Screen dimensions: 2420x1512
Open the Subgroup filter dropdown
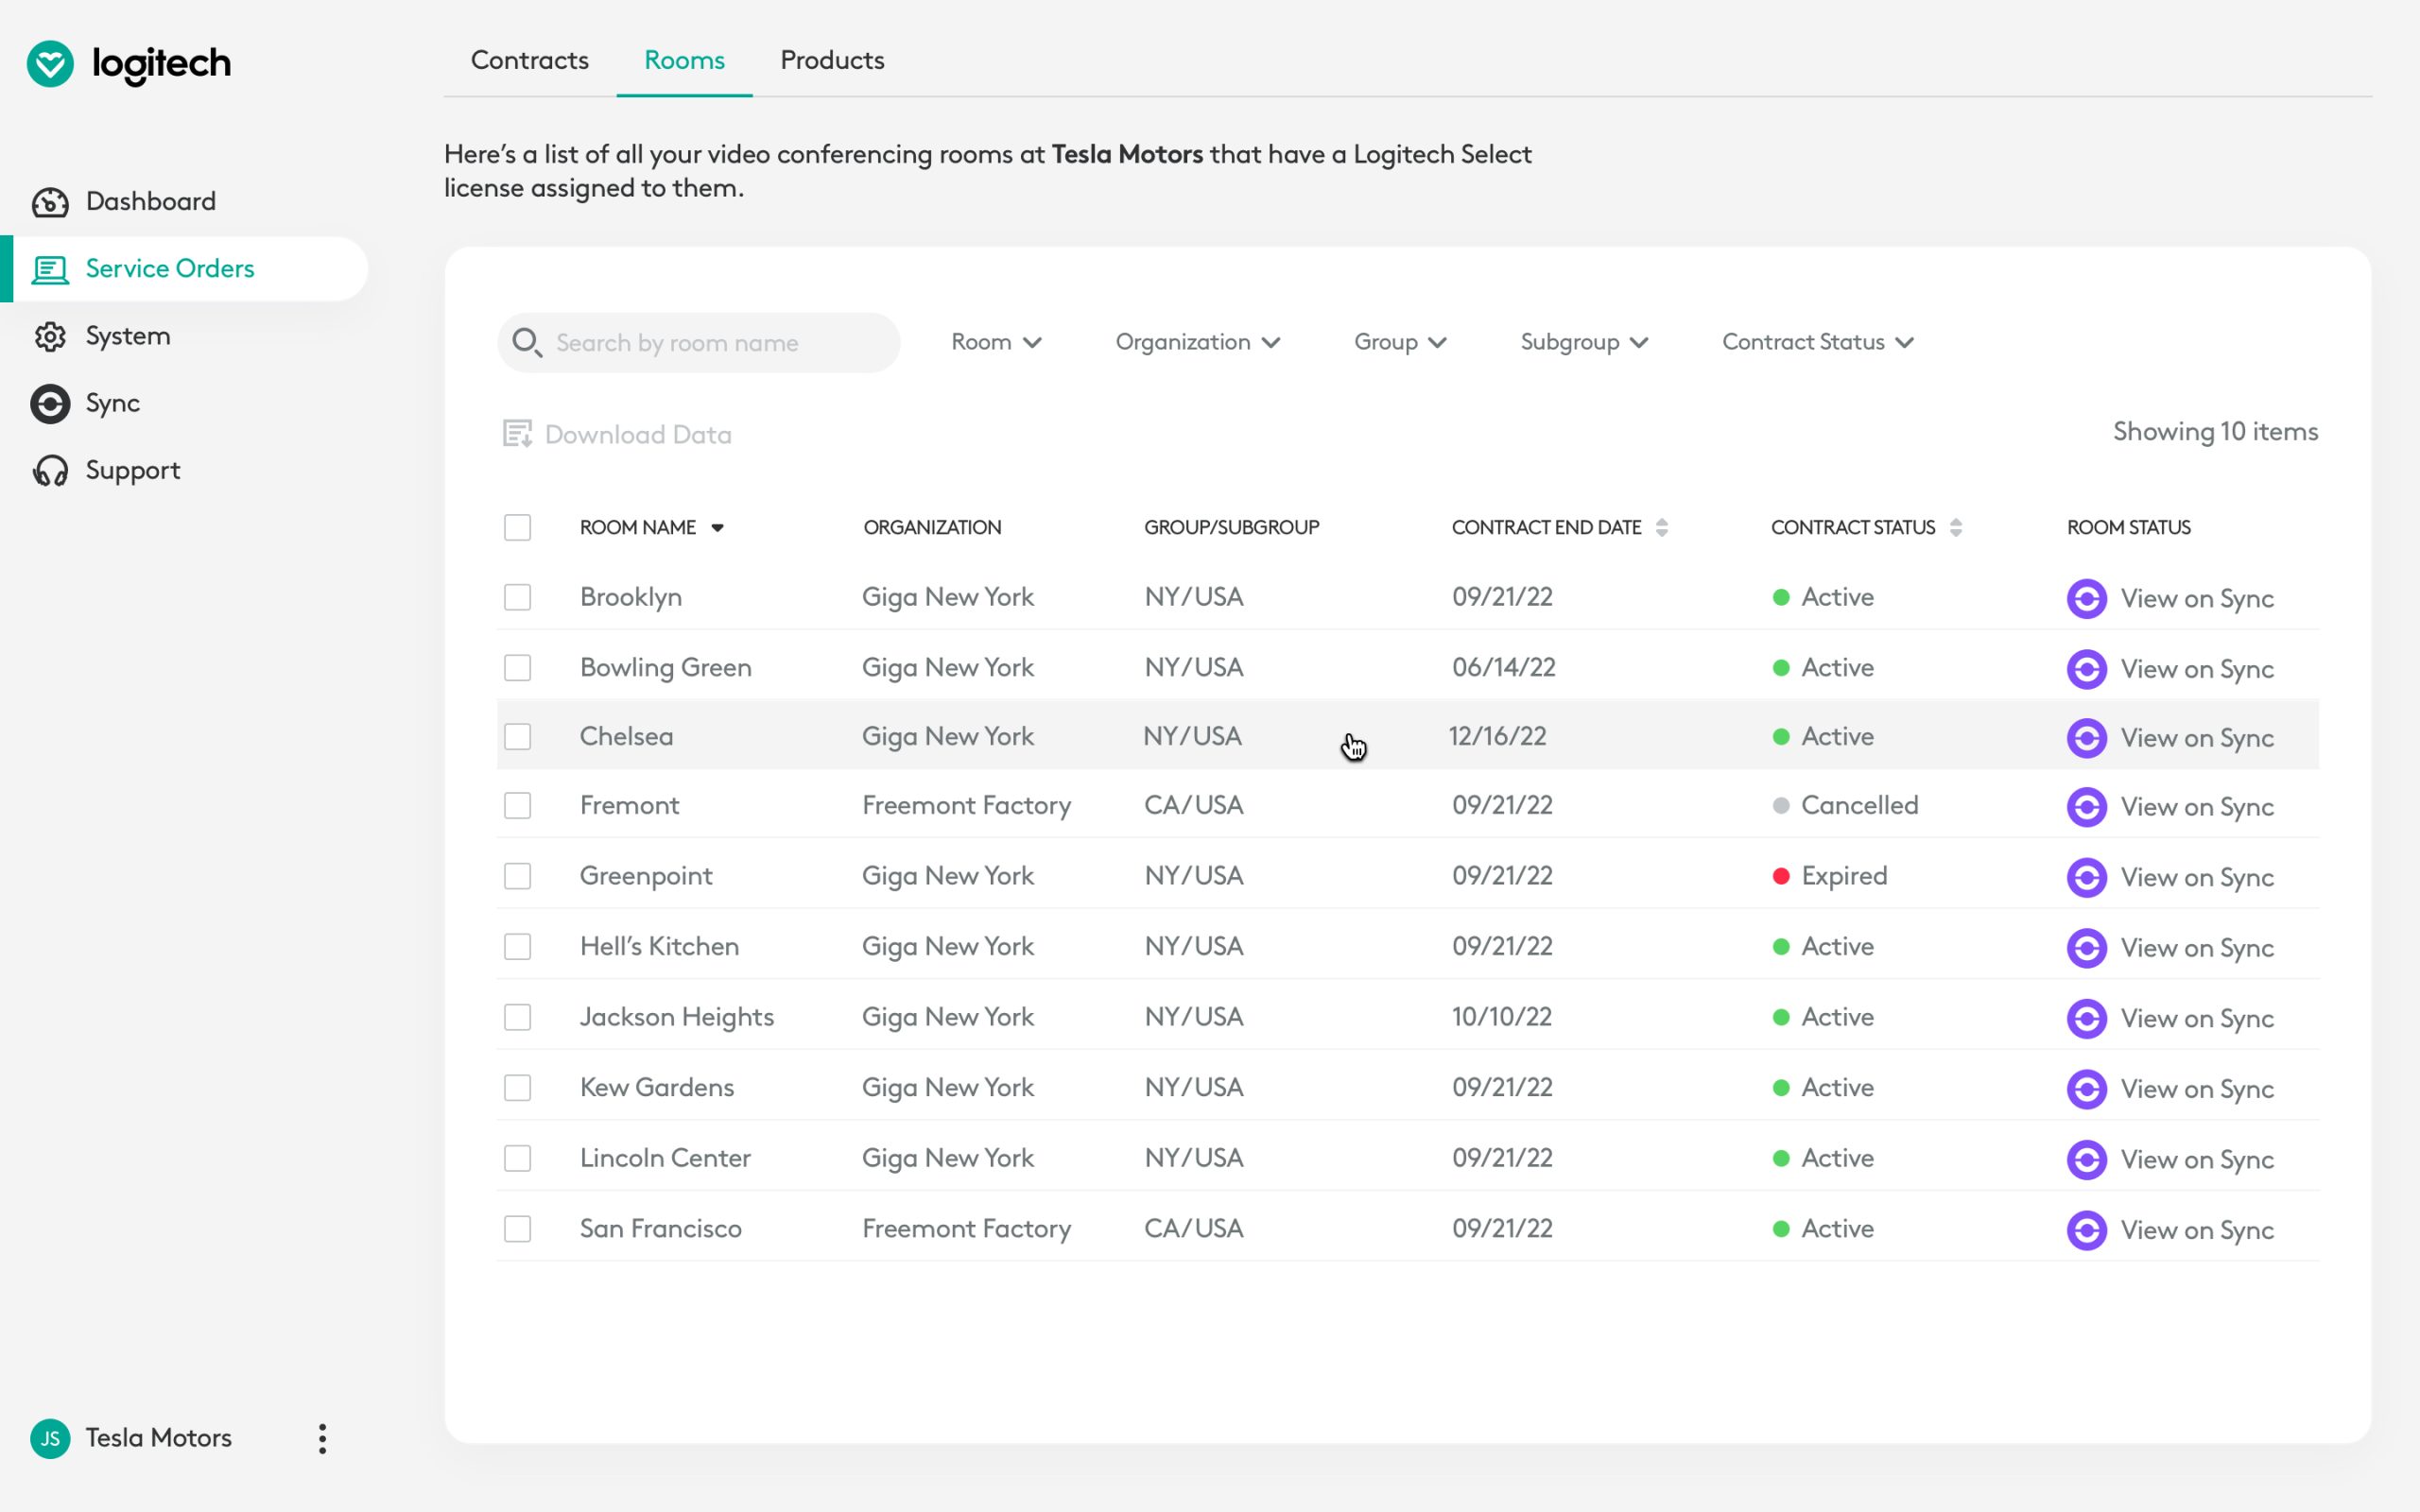(1584, 342)
